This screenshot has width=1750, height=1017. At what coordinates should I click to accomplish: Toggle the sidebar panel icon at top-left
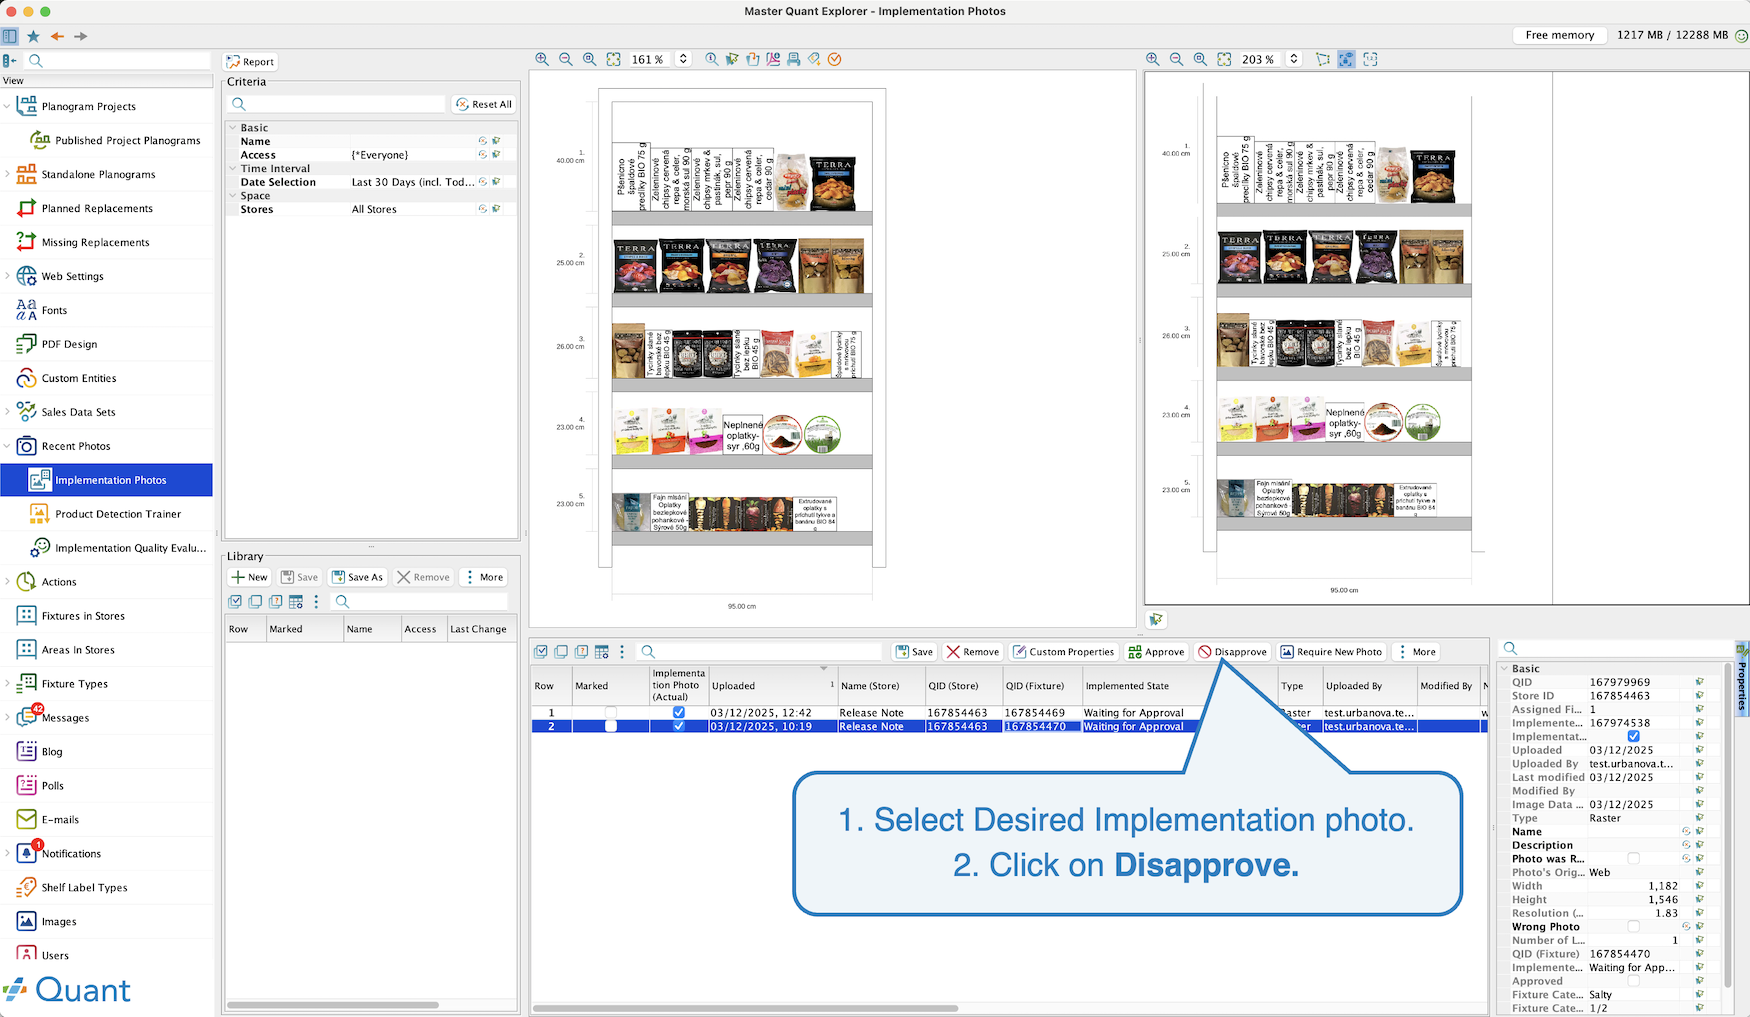pos(9,36)
